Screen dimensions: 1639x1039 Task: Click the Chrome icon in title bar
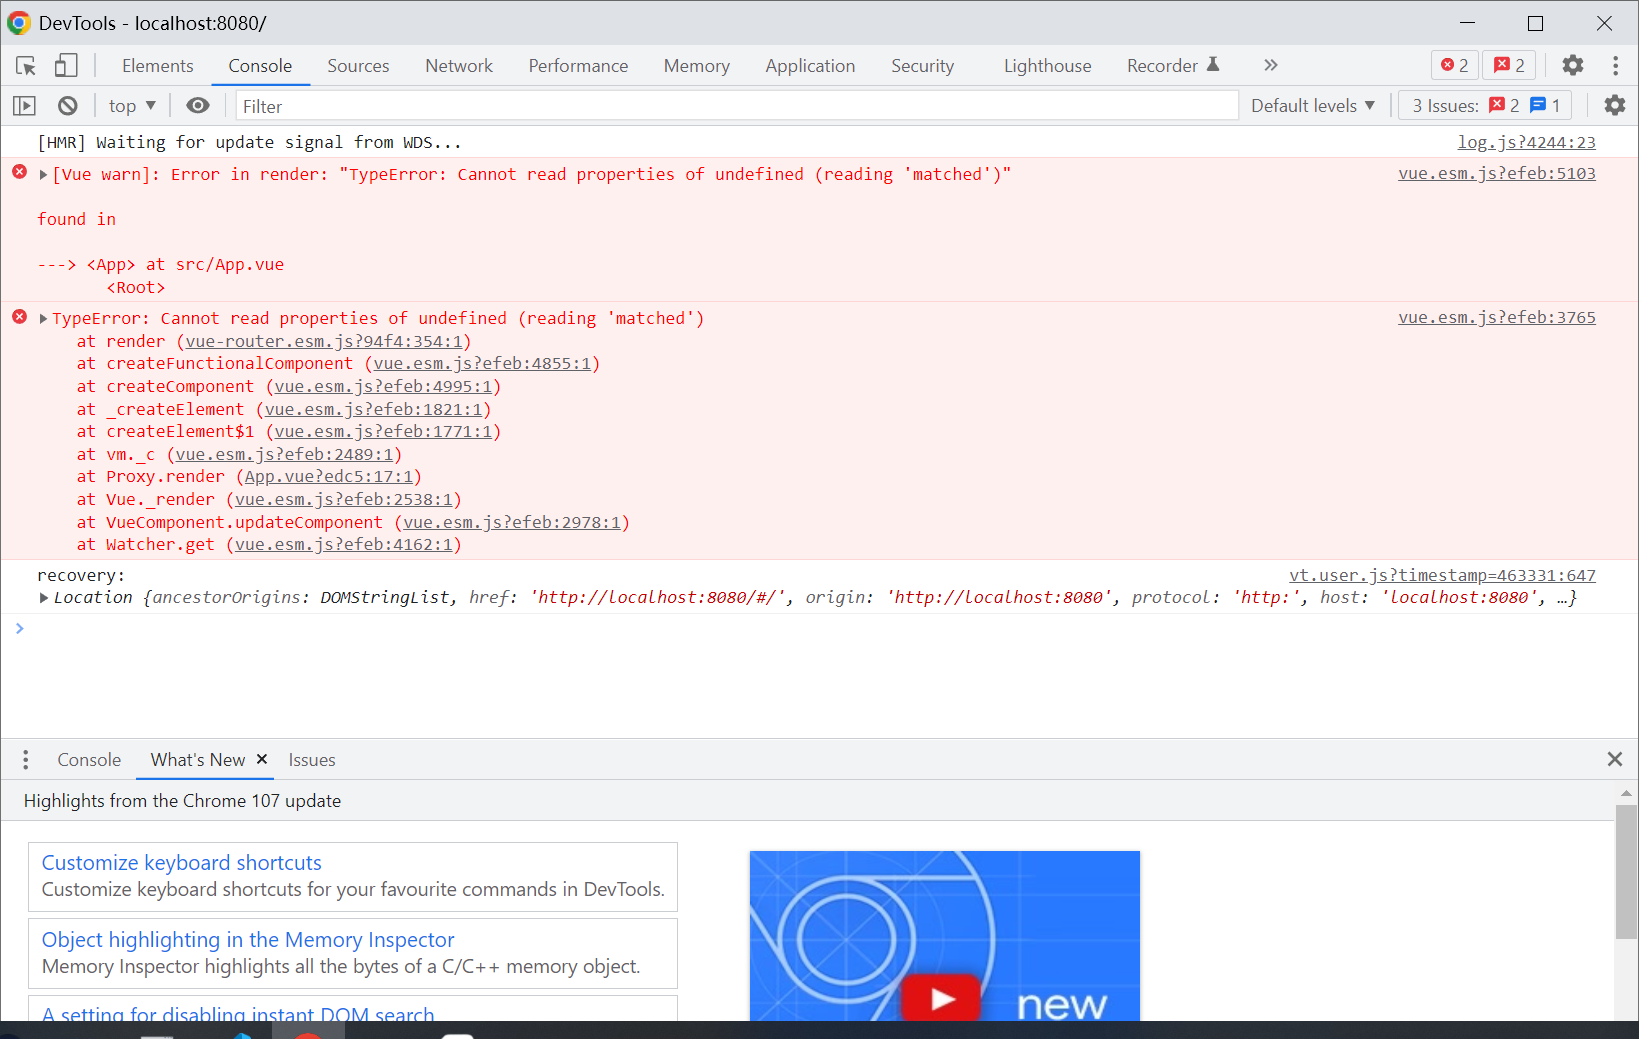click(19, 23)
